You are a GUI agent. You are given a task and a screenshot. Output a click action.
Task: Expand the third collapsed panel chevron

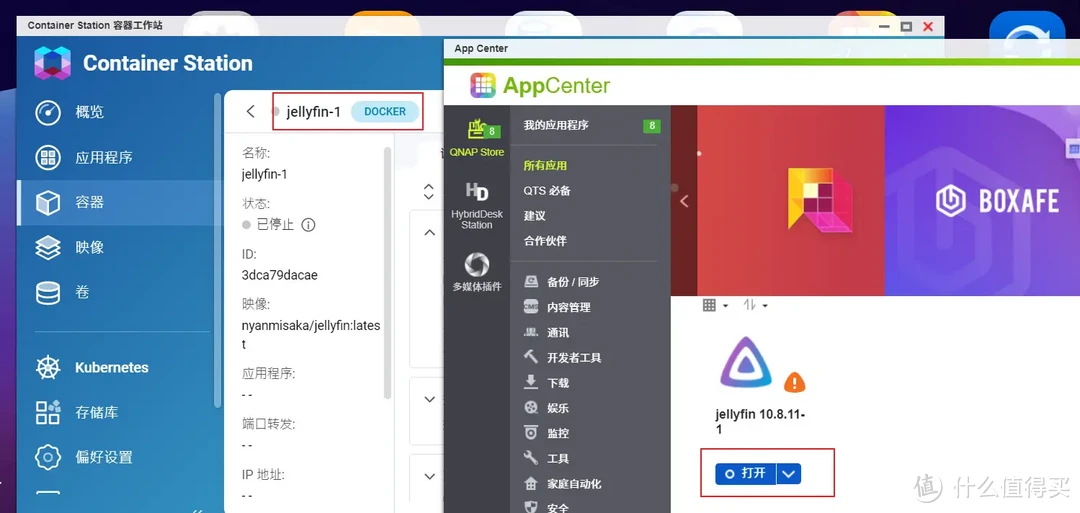coord(429,477)
